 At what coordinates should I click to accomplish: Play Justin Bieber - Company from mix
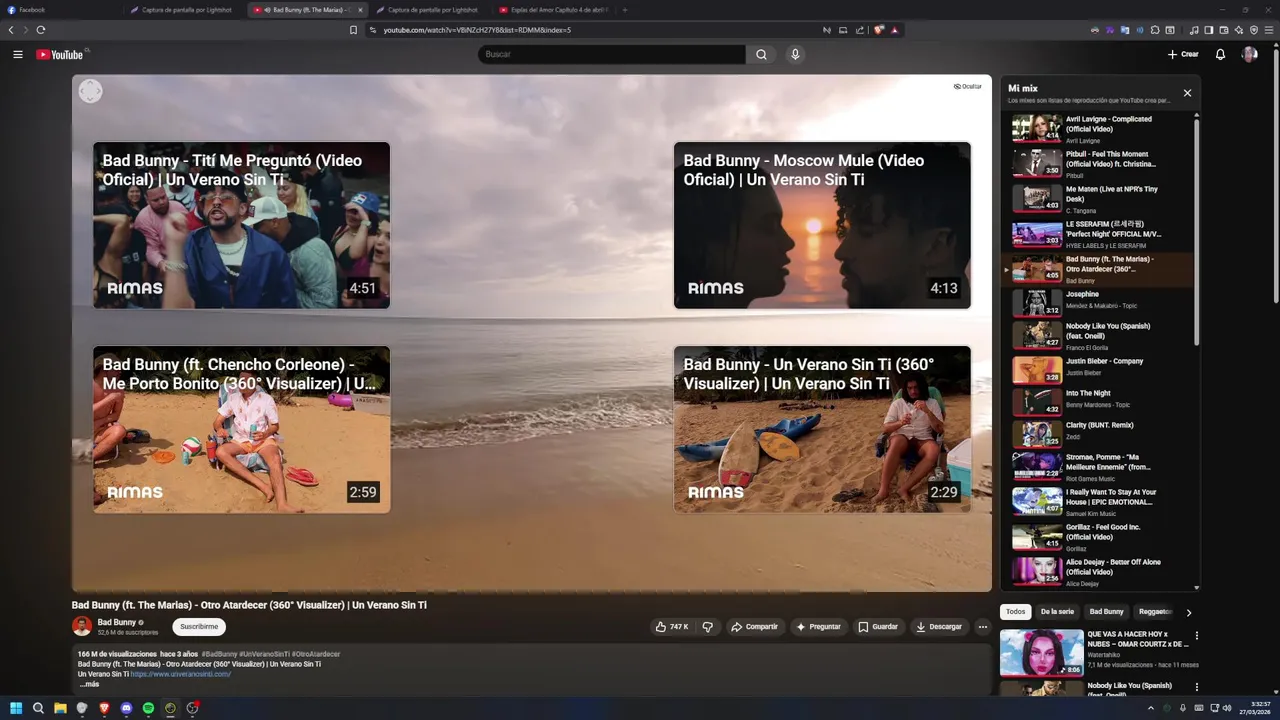pyautogui.click(x=1098, y=369)
